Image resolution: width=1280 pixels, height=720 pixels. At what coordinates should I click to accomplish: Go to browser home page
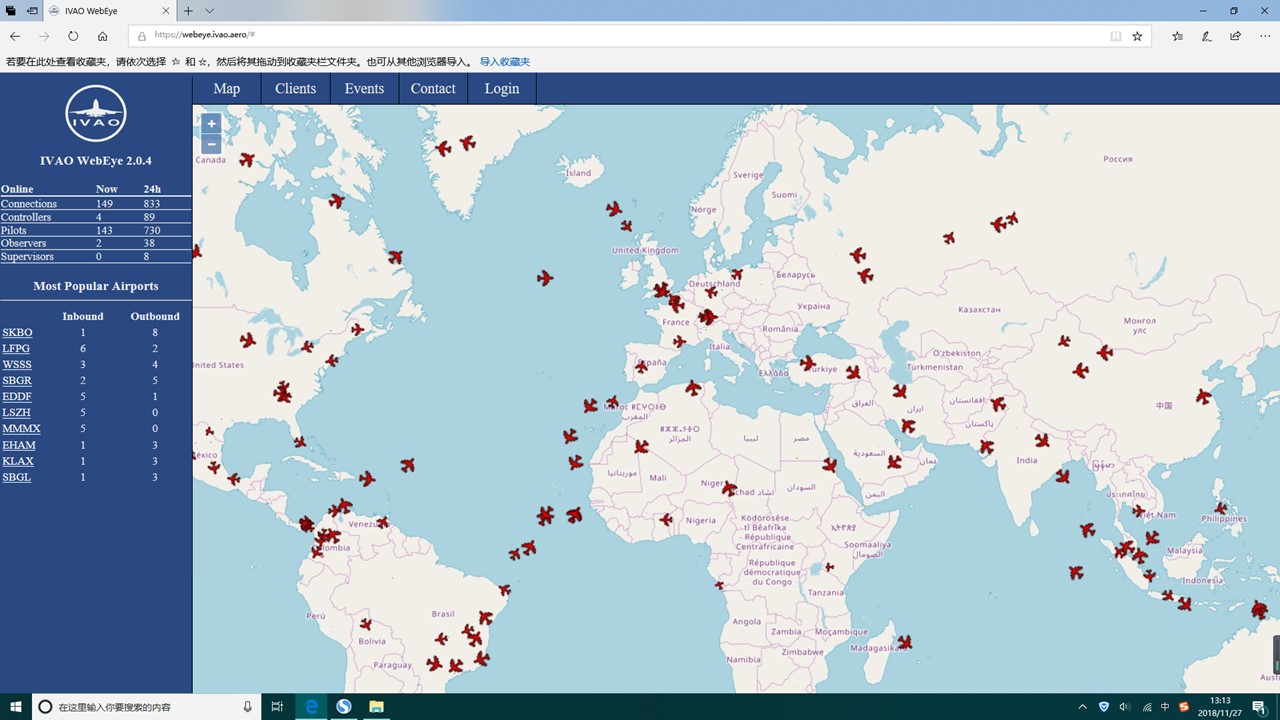(x=102, y=36)
